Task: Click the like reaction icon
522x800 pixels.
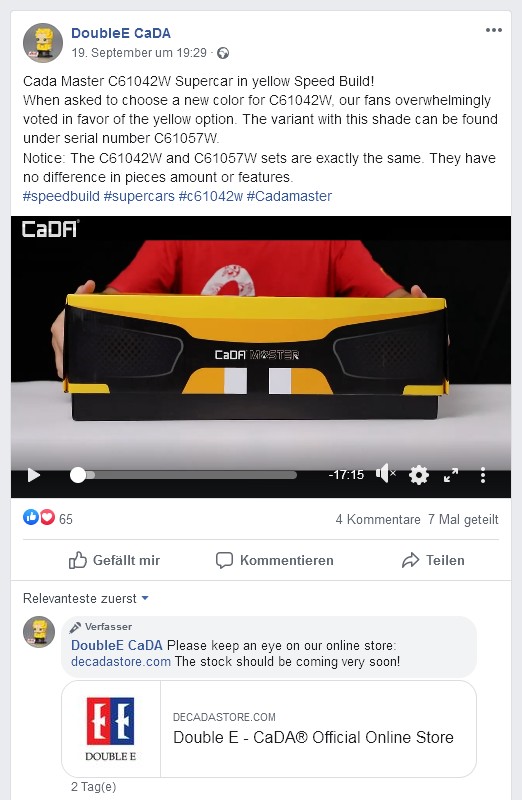Action: point(31,517)
